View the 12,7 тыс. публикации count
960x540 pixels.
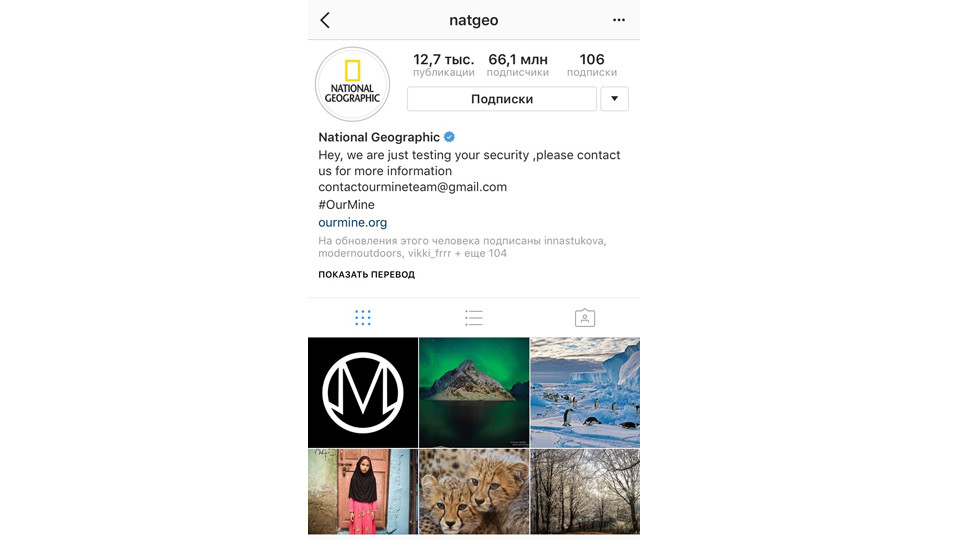pos(443,65)
